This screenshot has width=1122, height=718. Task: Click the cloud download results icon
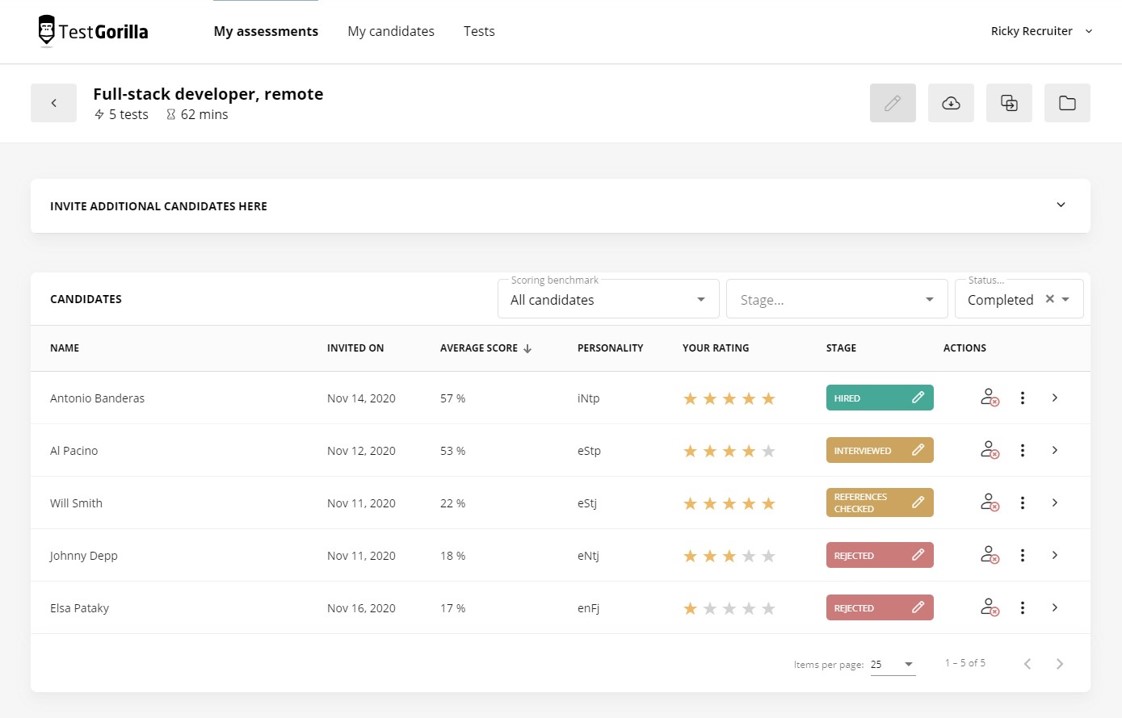[x=951, y=103]
